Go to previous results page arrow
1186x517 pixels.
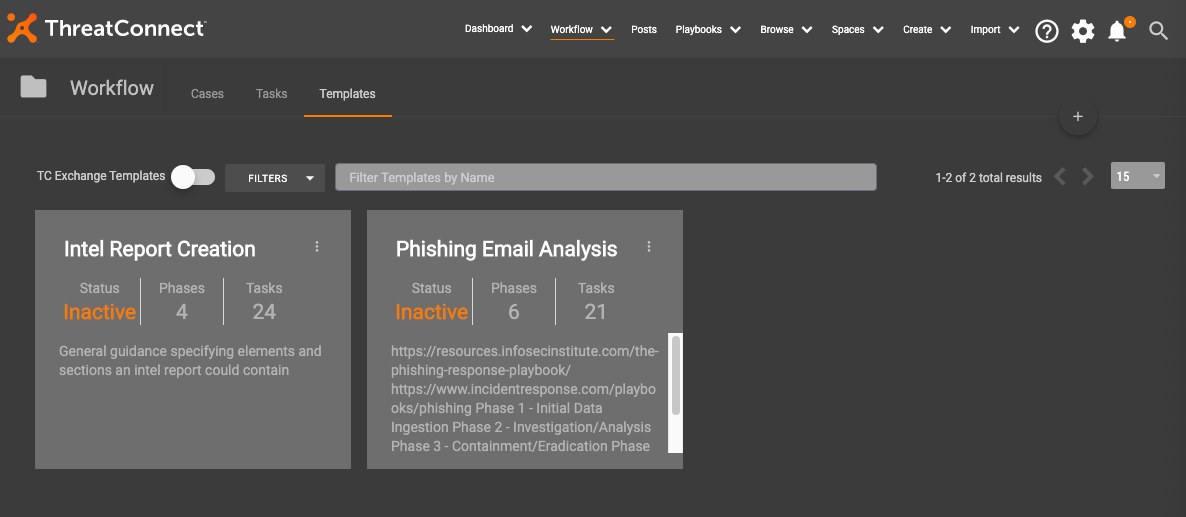(x=1060, y=177)
